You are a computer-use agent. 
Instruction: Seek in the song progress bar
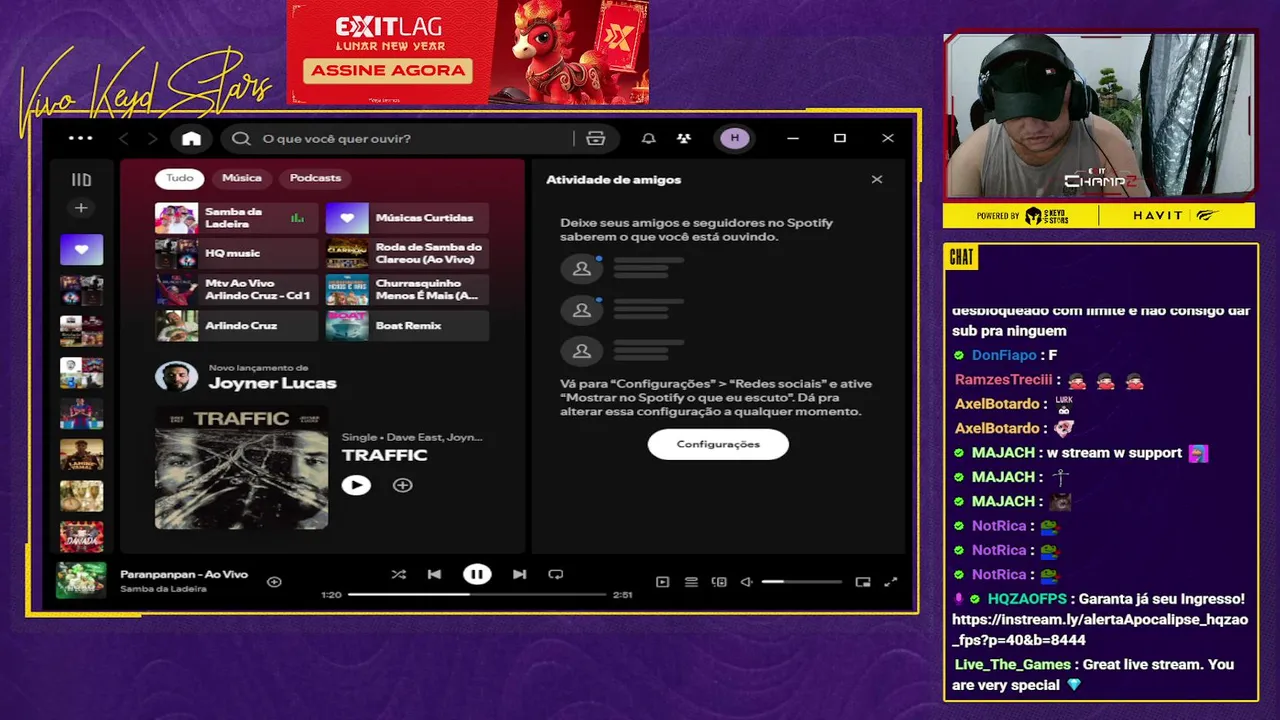(477, 594)
